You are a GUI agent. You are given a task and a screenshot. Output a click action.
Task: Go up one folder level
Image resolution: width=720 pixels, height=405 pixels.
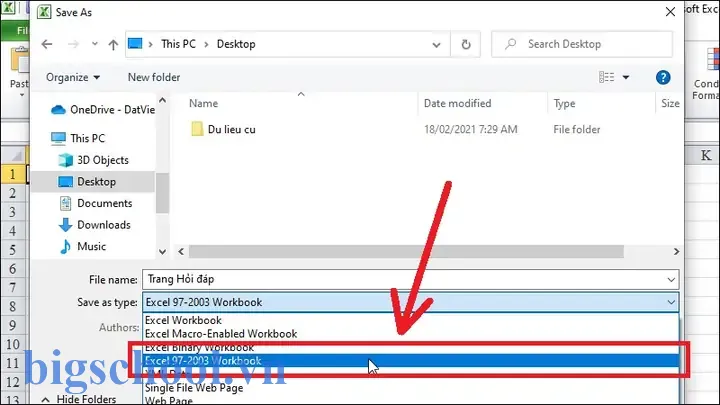click(x=113, y=44)
